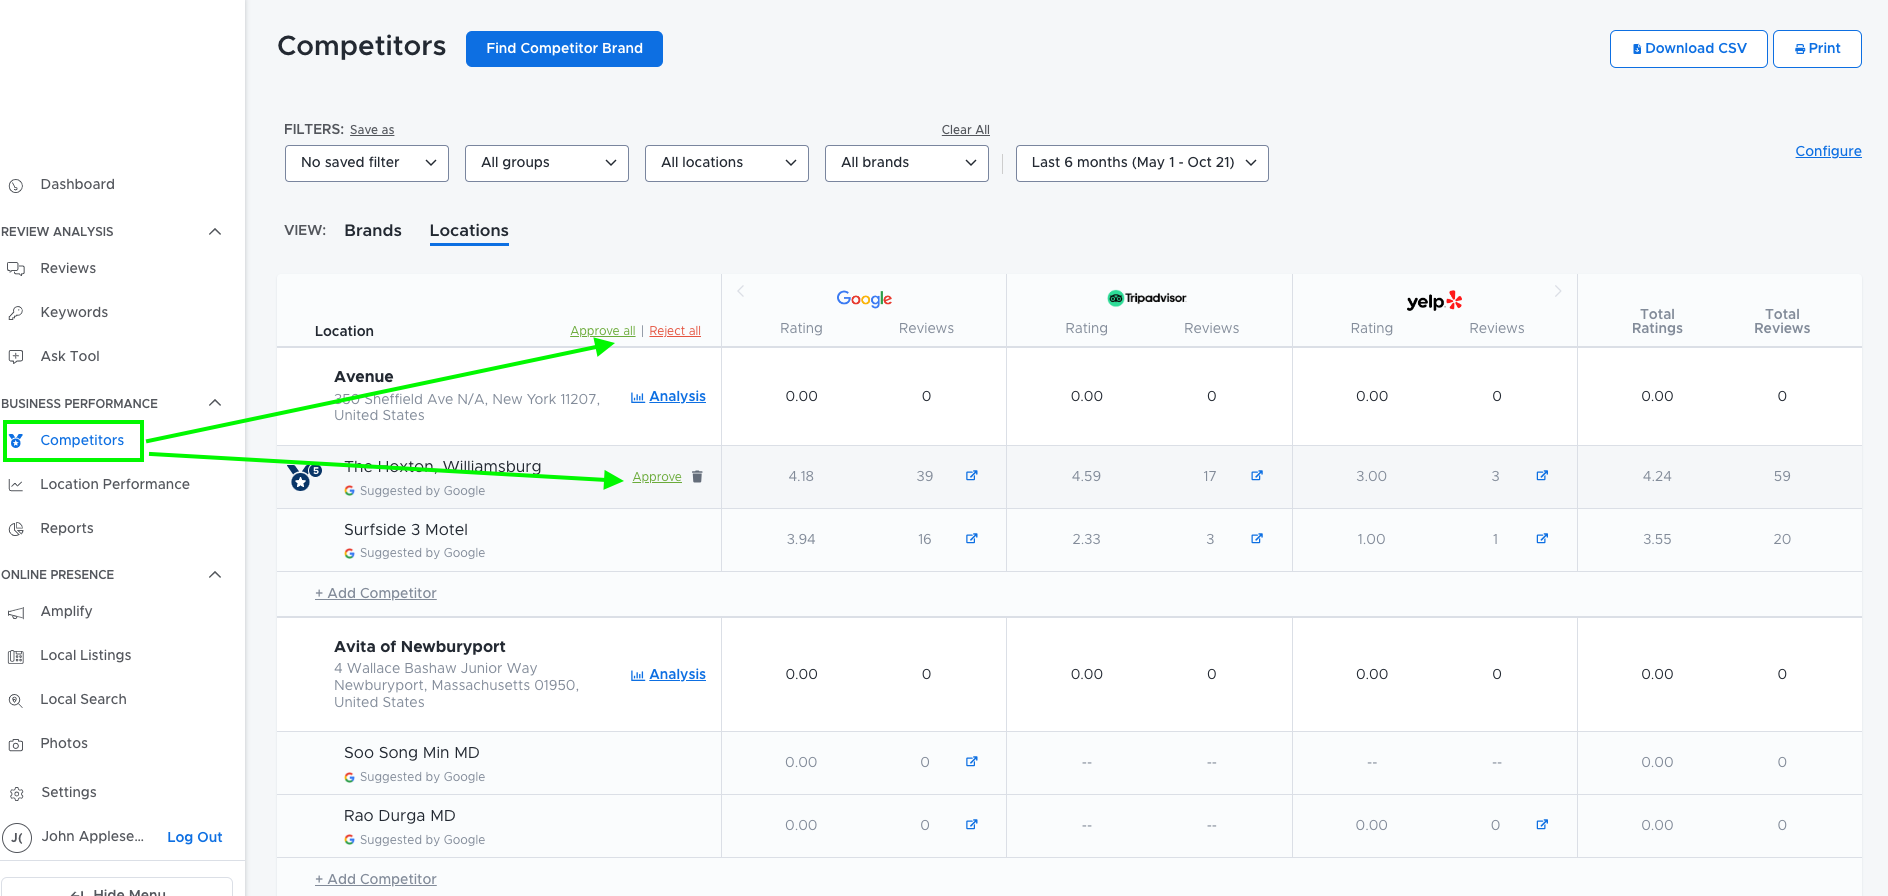Open Analysis for Avenue location

tap(668, 397)
